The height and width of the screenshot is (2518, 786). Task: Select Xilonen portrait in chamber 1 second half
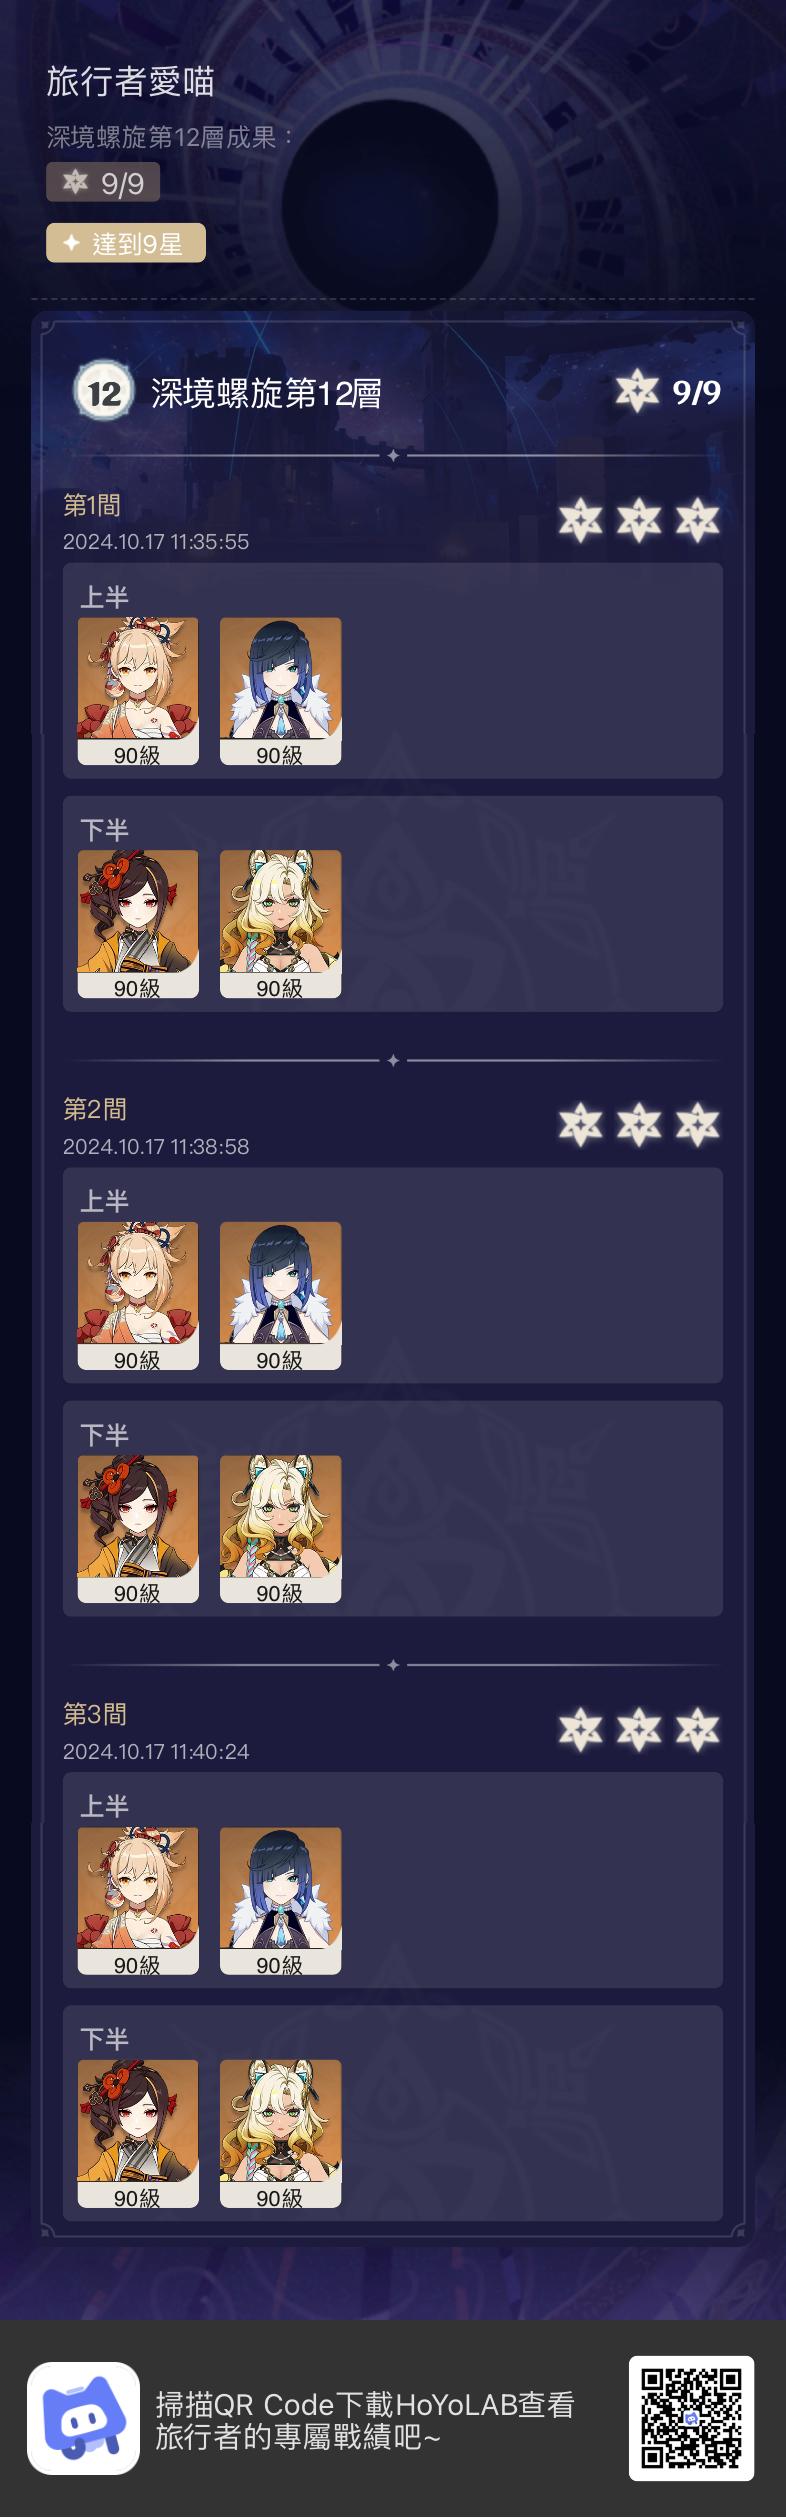point(280,924)
